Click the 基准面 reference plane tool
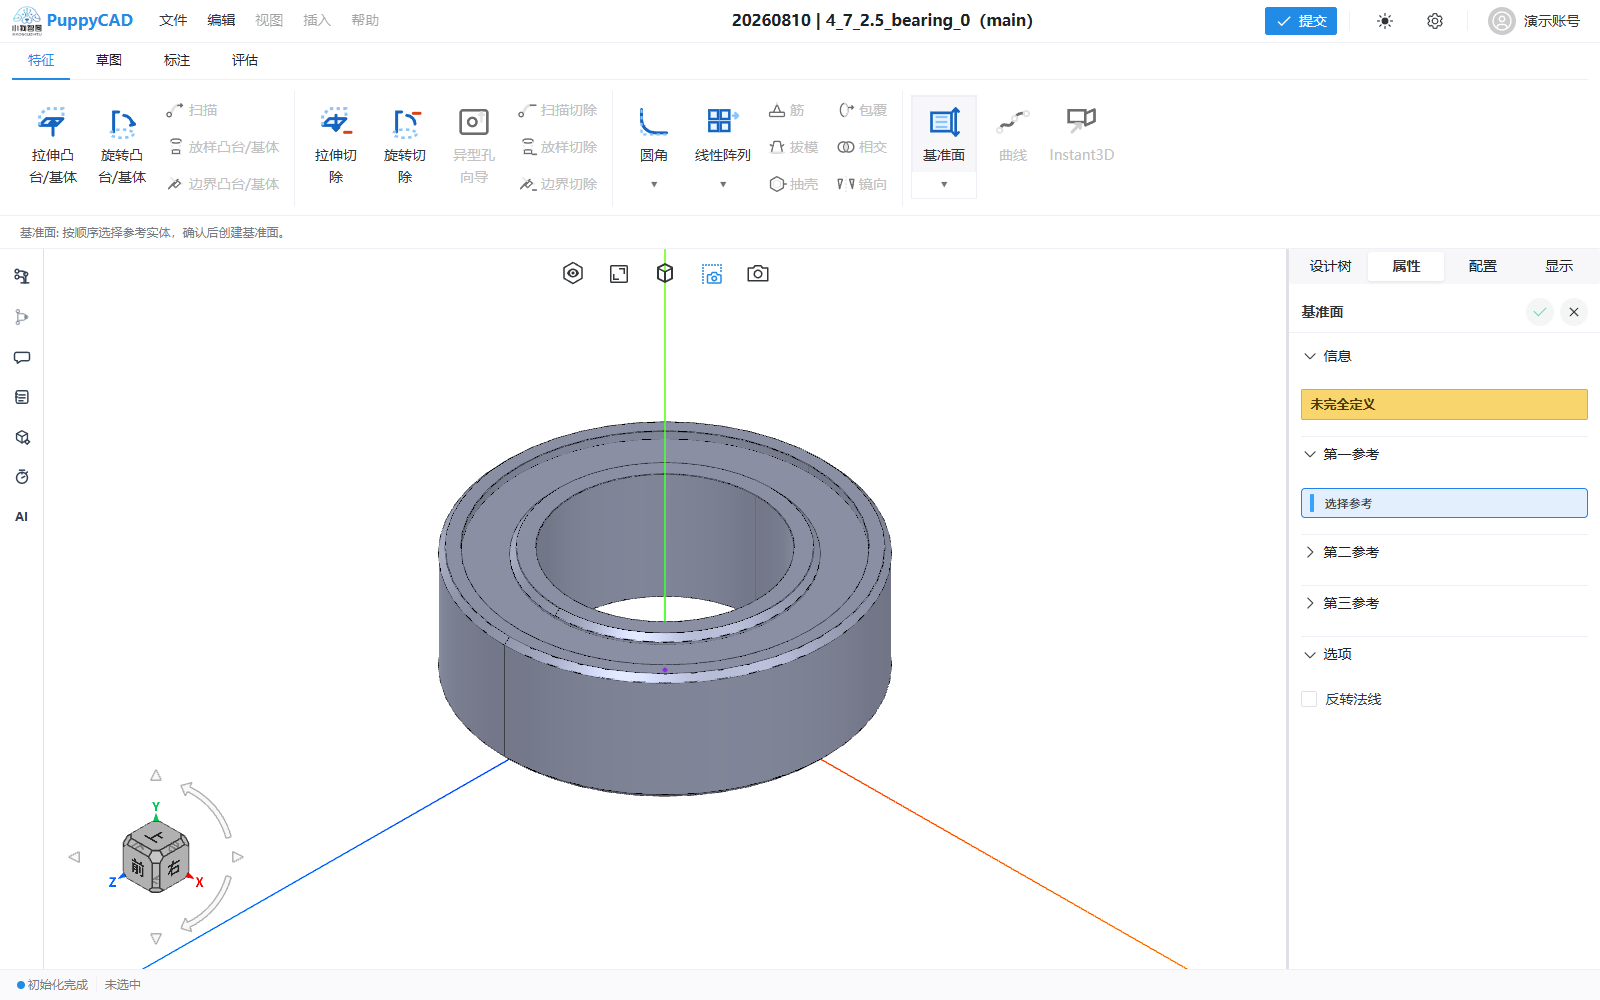This screenshot has width=1600, height=1000. (x=944, y=135)
